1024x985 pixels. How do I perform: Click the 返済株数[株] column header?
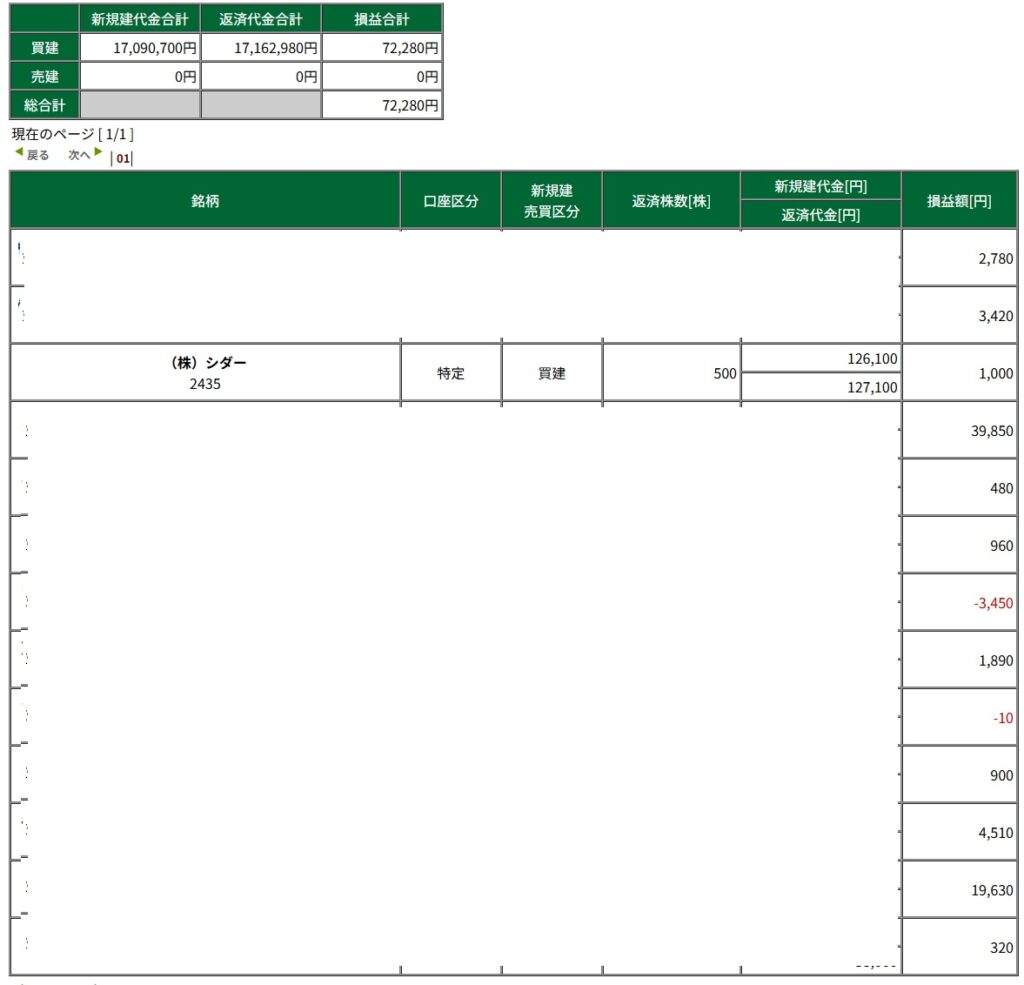tap(671, 200)
